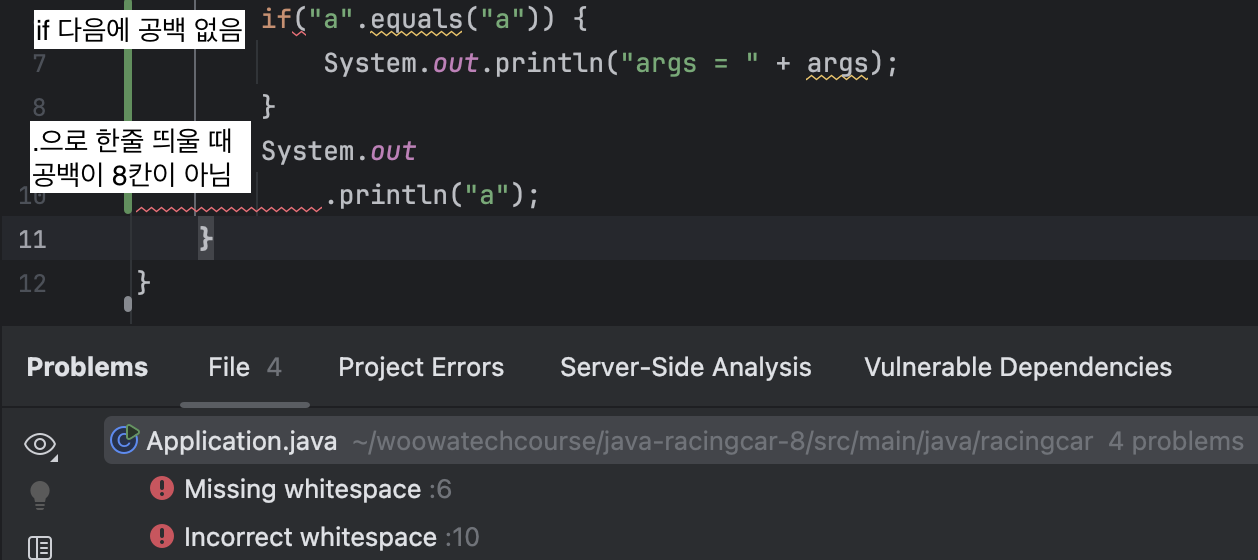Click the underlined args variable in println
Screen dimensions: 1258x560
pos(838,64)
